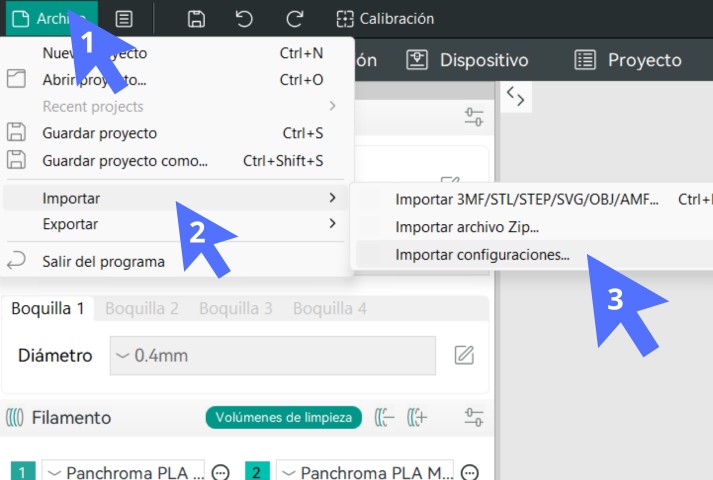Viewport: 713px width, 480px height.
Task: Select Importar archivo Zip... option
Action: [534, 227]
